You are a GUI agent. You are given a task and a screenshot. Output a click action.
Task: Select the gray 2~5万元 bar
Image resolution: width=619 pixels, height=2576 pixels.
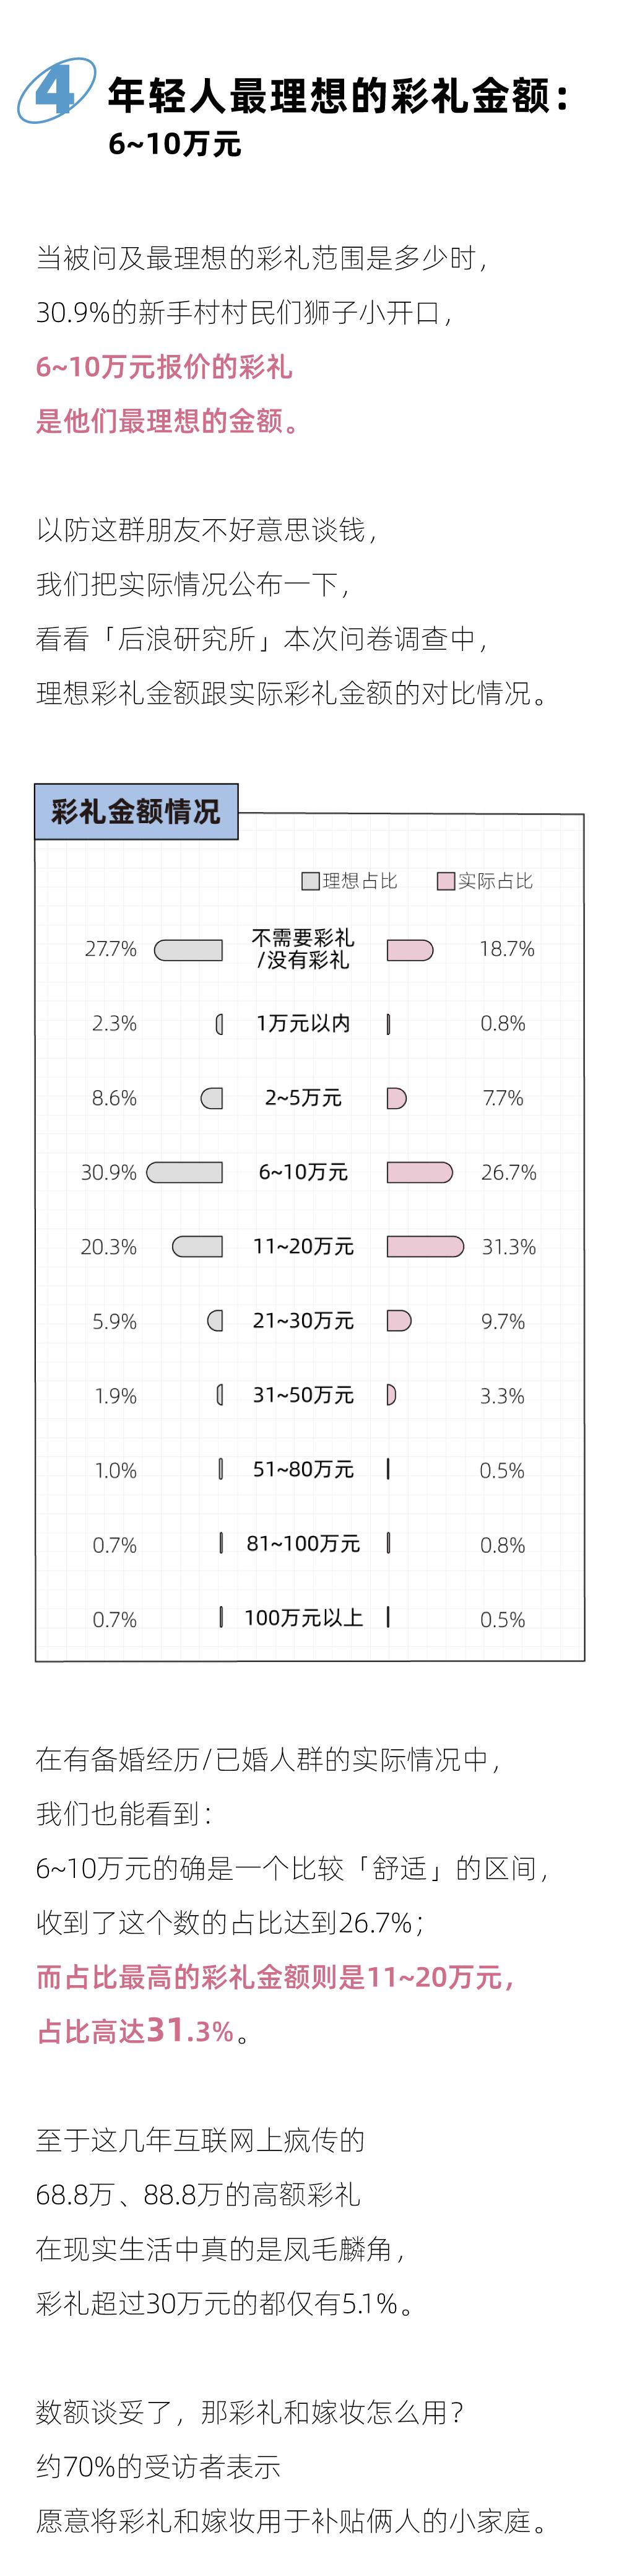click(212, 1098)
